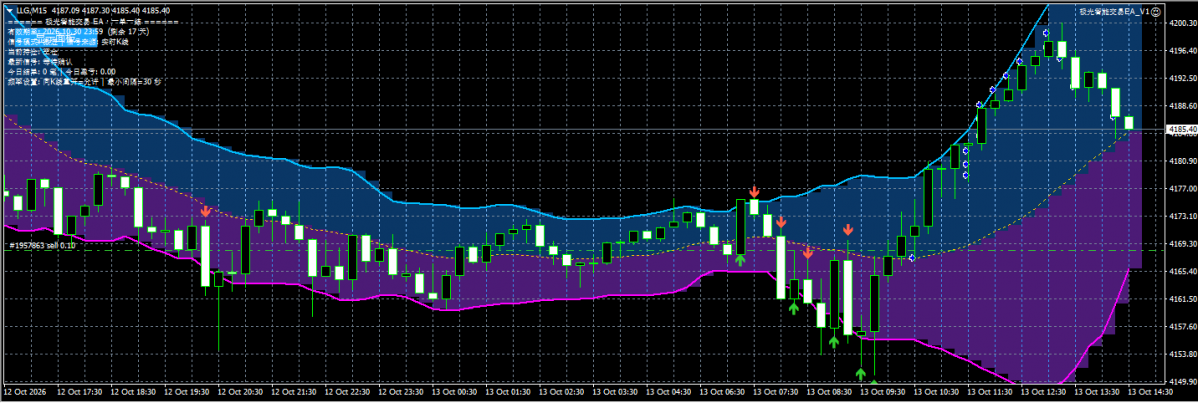
Task: Click the green buy arrow below the 13 Oct 06:30 candle
Action: click(740, 260)
